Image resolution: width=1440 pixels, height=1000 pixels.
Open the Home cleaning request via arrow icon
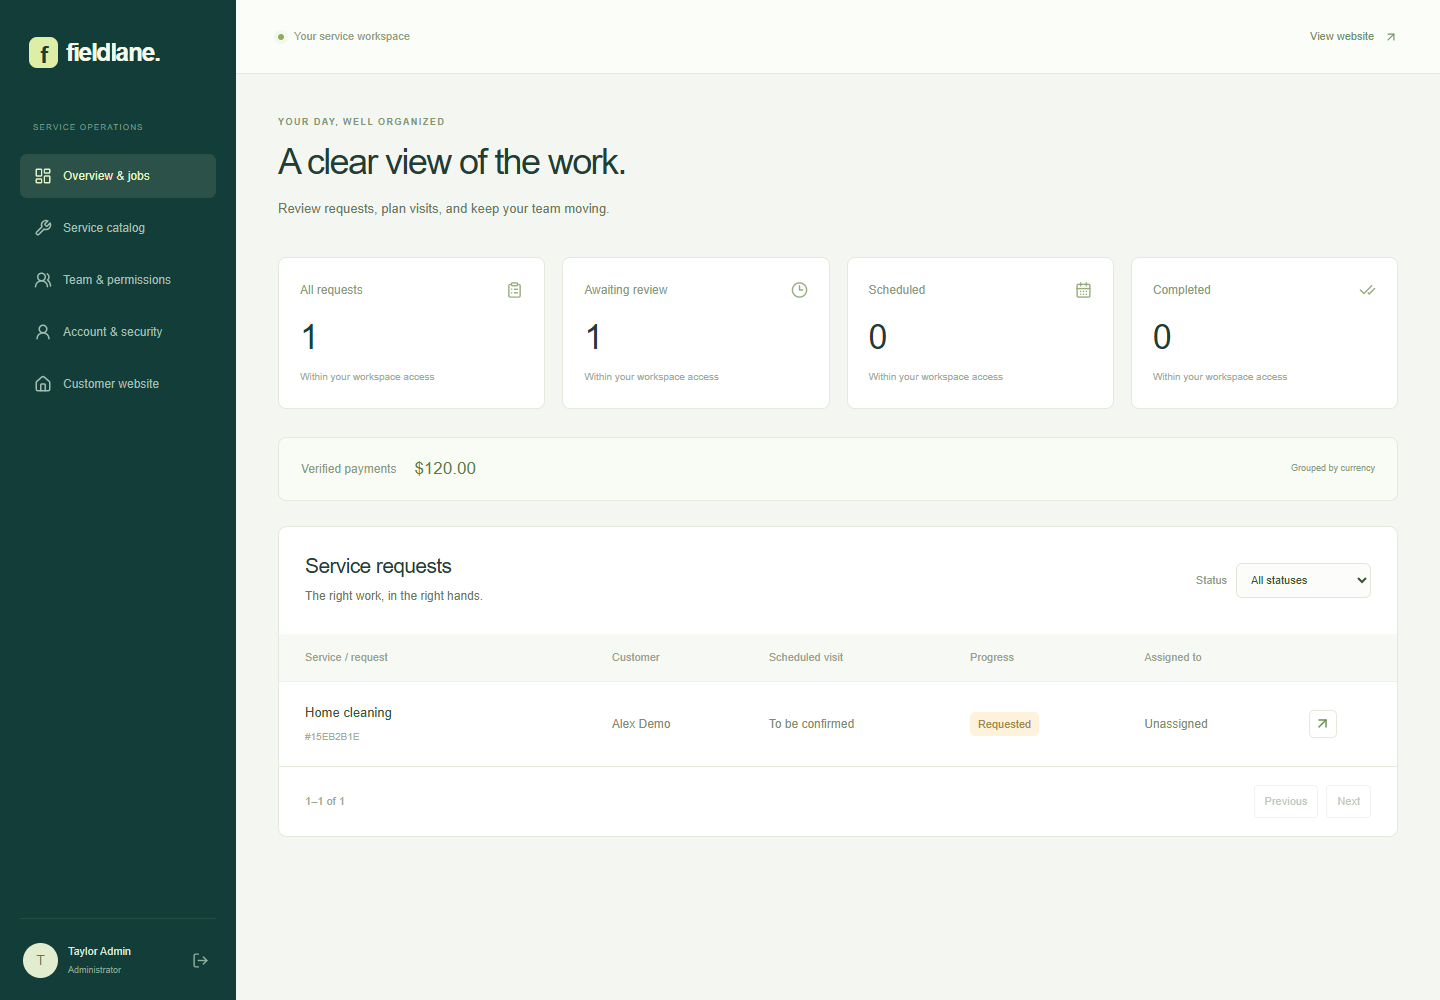pyautogui.click(x=1322, y=724)
